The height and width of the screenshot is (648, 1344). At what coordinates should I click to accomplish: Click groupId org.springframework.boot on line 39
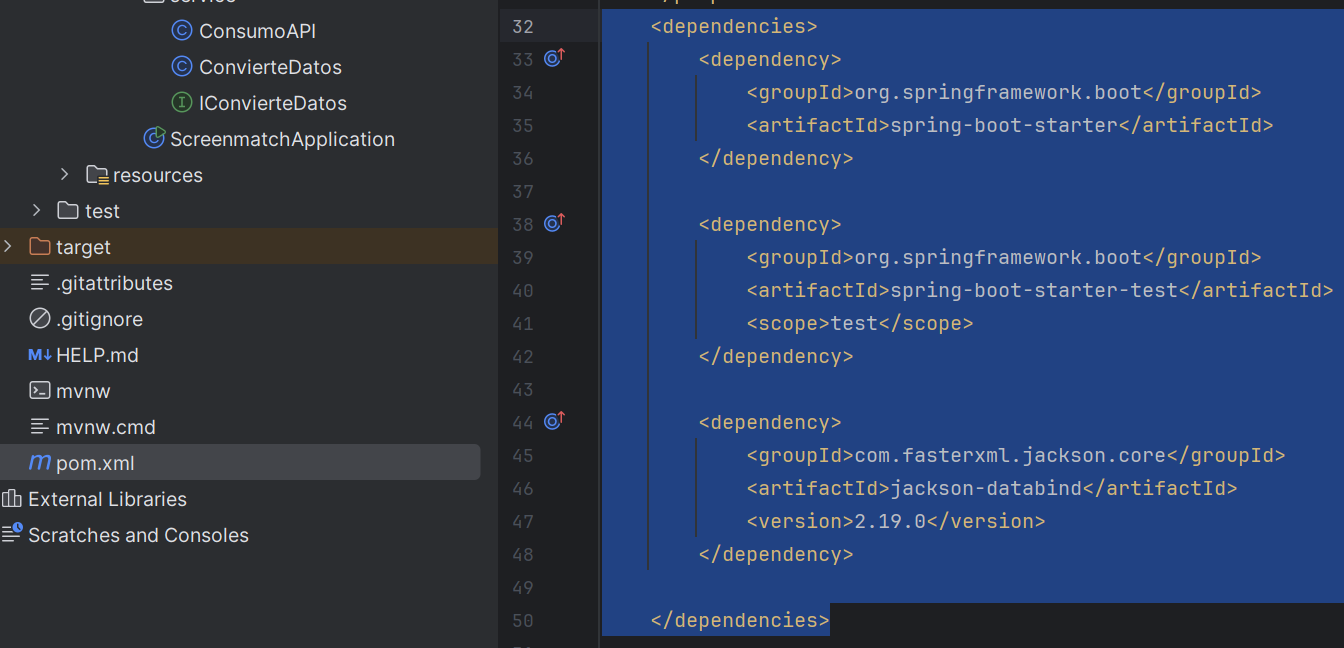1004,257
